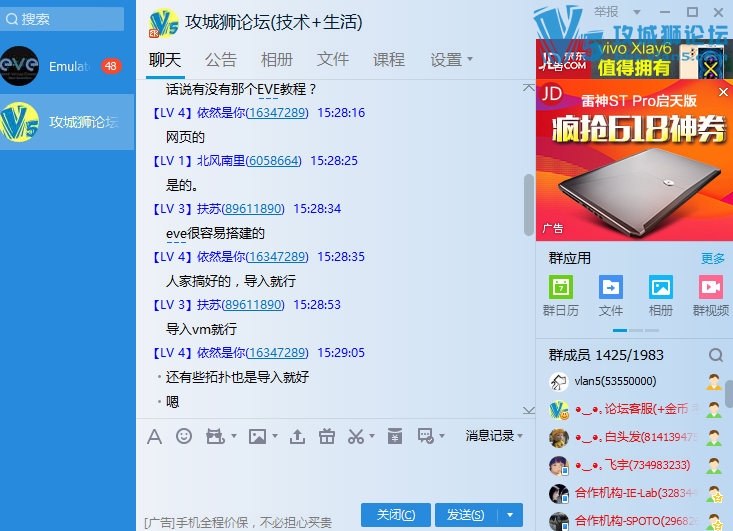Viewport: 733px width, 531px height.
Task: Open the font settings (A) tool
Action: tap(154, 436)
